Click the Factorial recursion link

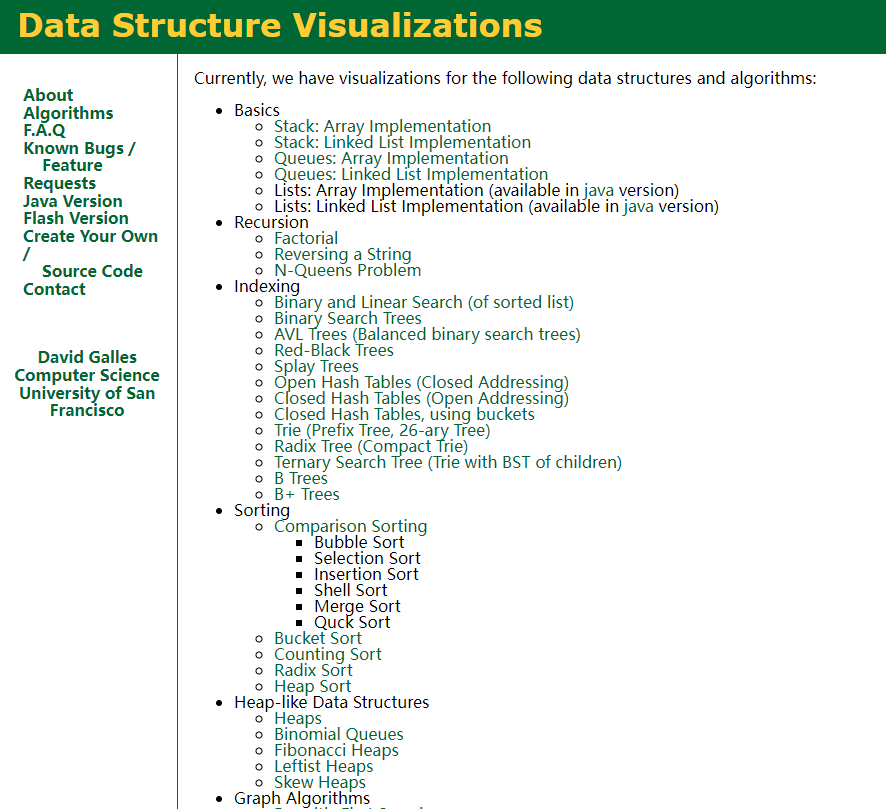coord(306,239)
